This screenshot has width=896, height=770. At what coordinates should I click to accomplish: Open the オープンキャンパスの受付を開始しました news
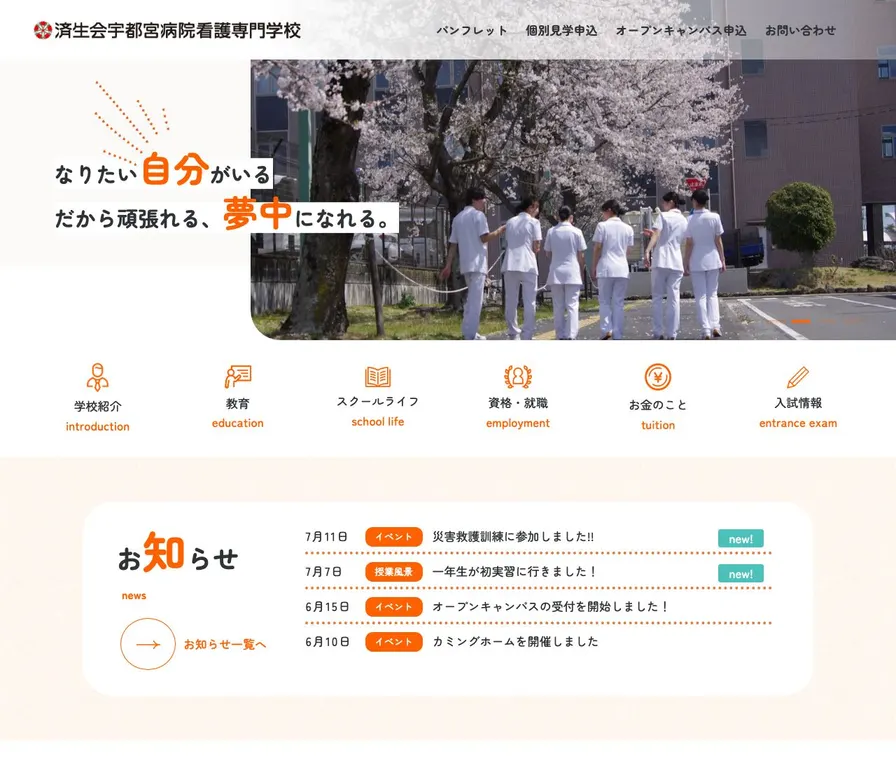[550, 607]
